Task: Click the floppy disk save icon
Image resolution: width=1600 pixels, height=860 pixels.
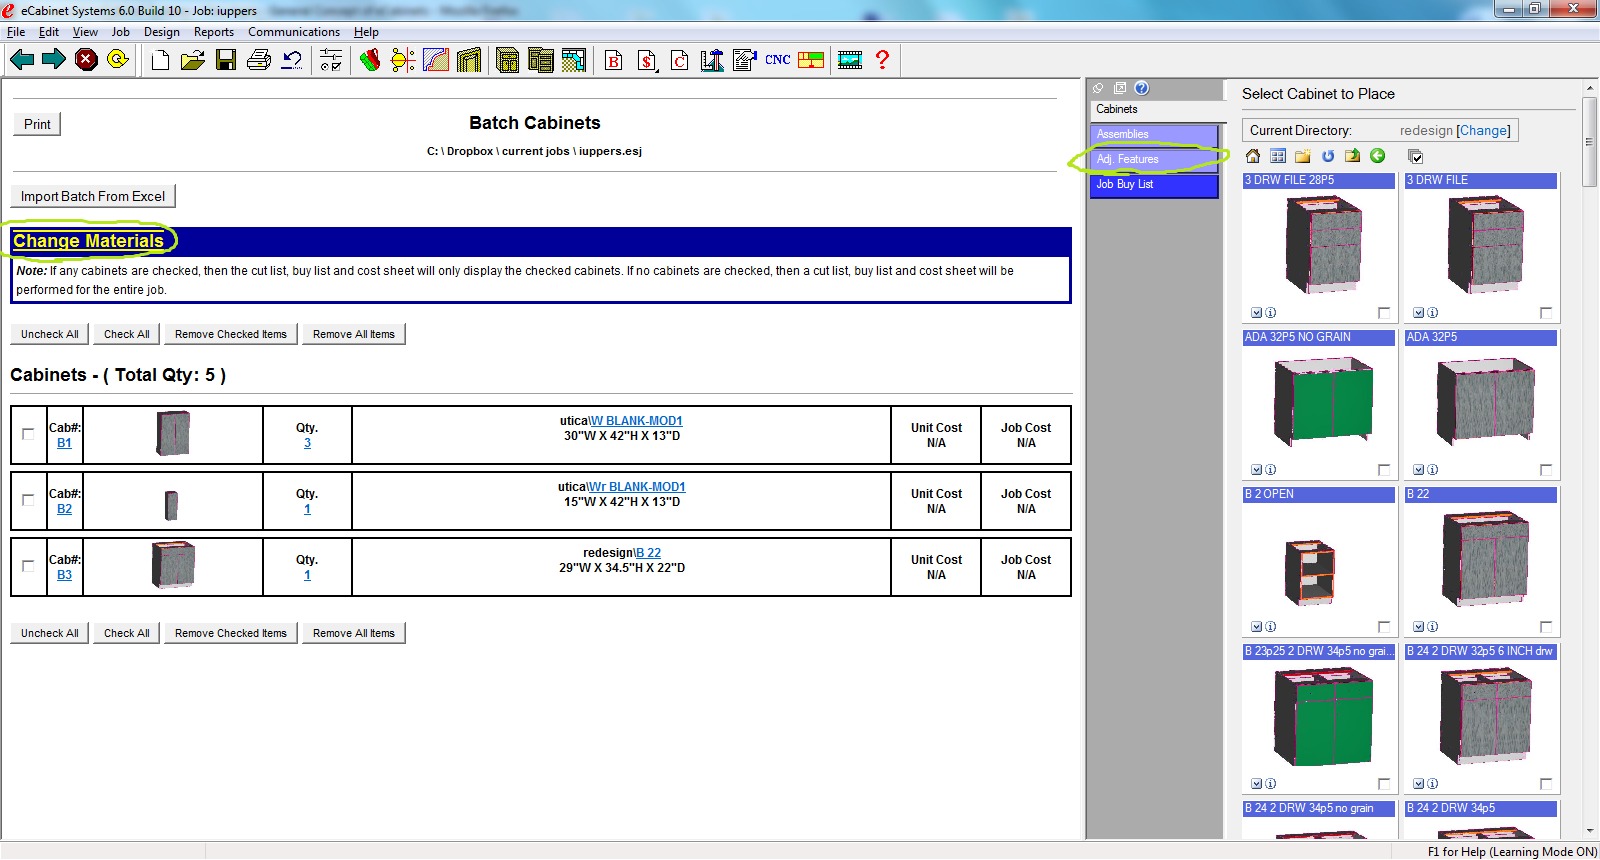Action: click(226, 60)
